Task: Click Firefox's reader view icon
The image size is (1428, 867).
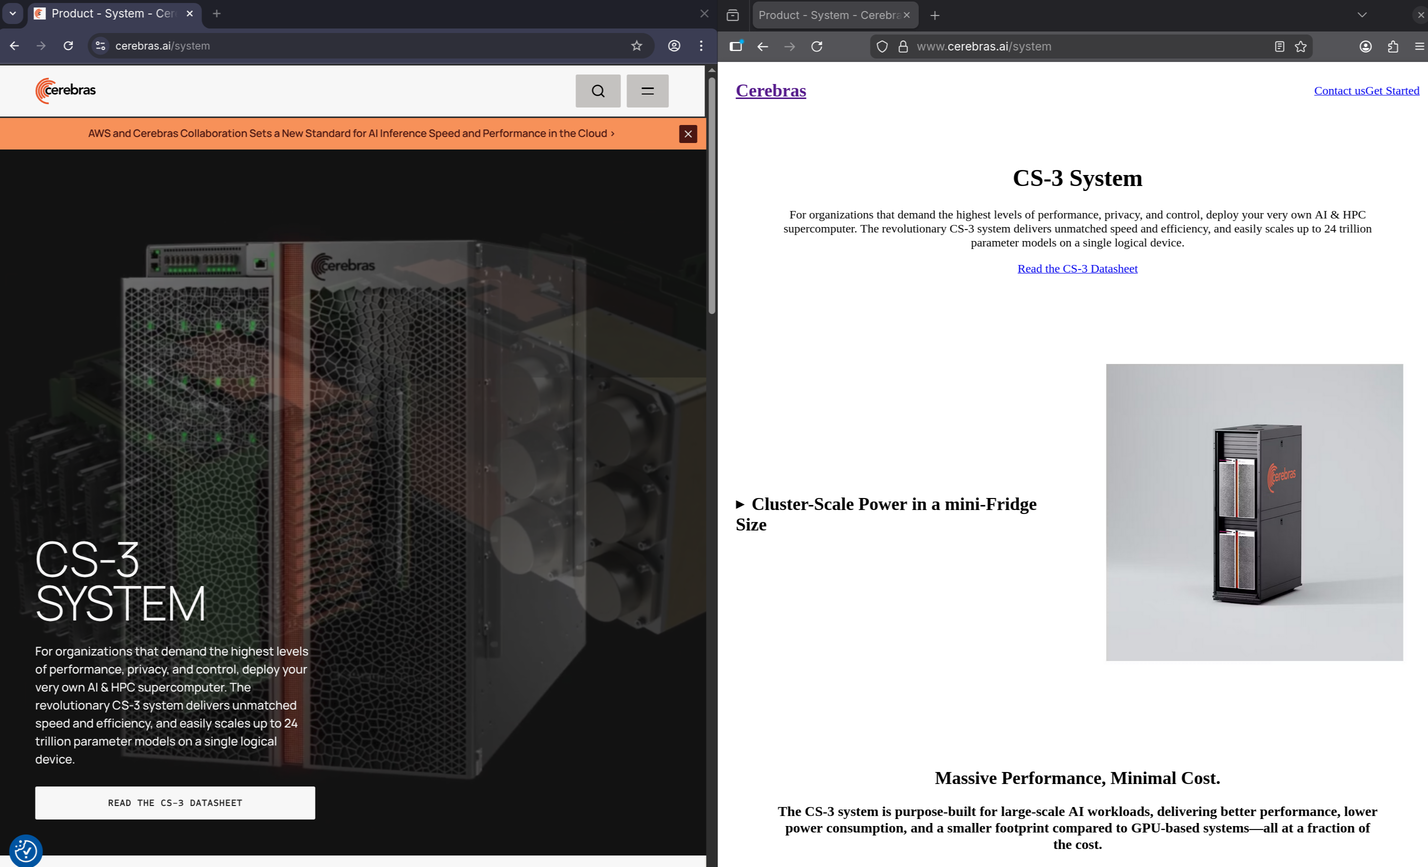Action: pyautogui.click(x=1279, y=46)
